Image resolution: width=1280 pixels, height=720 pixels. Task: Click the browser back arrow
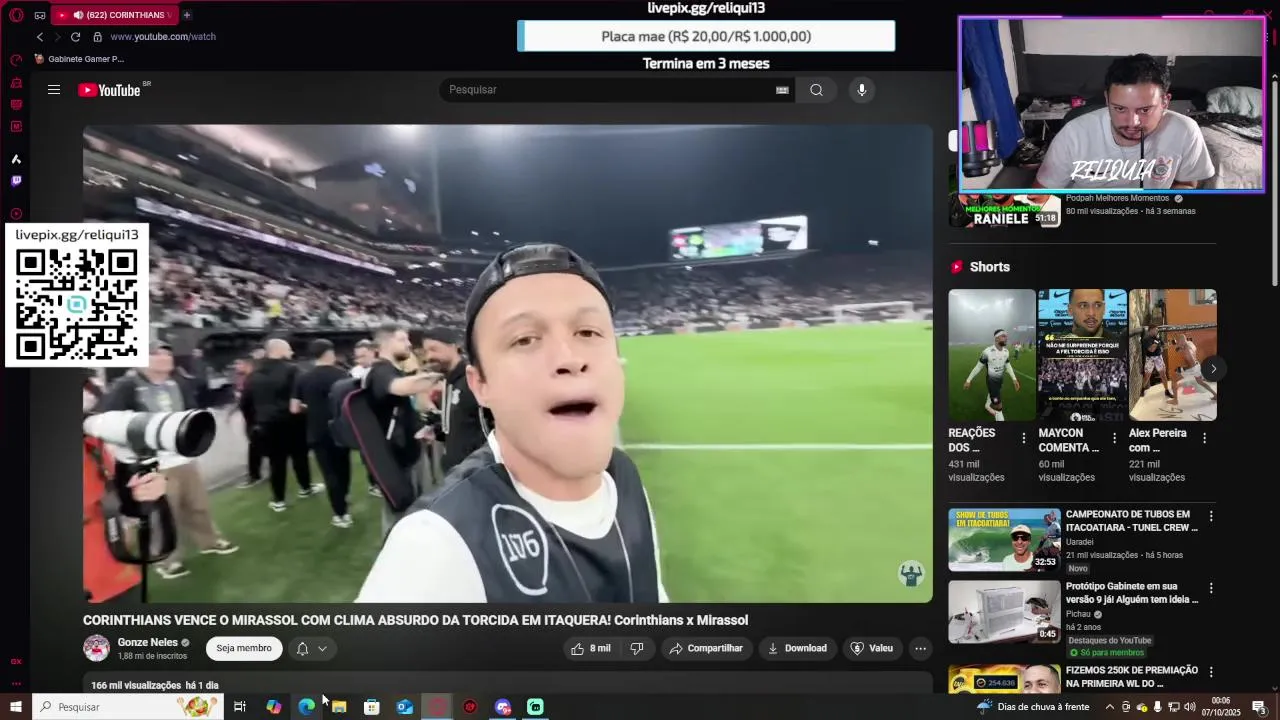[40, 37]
